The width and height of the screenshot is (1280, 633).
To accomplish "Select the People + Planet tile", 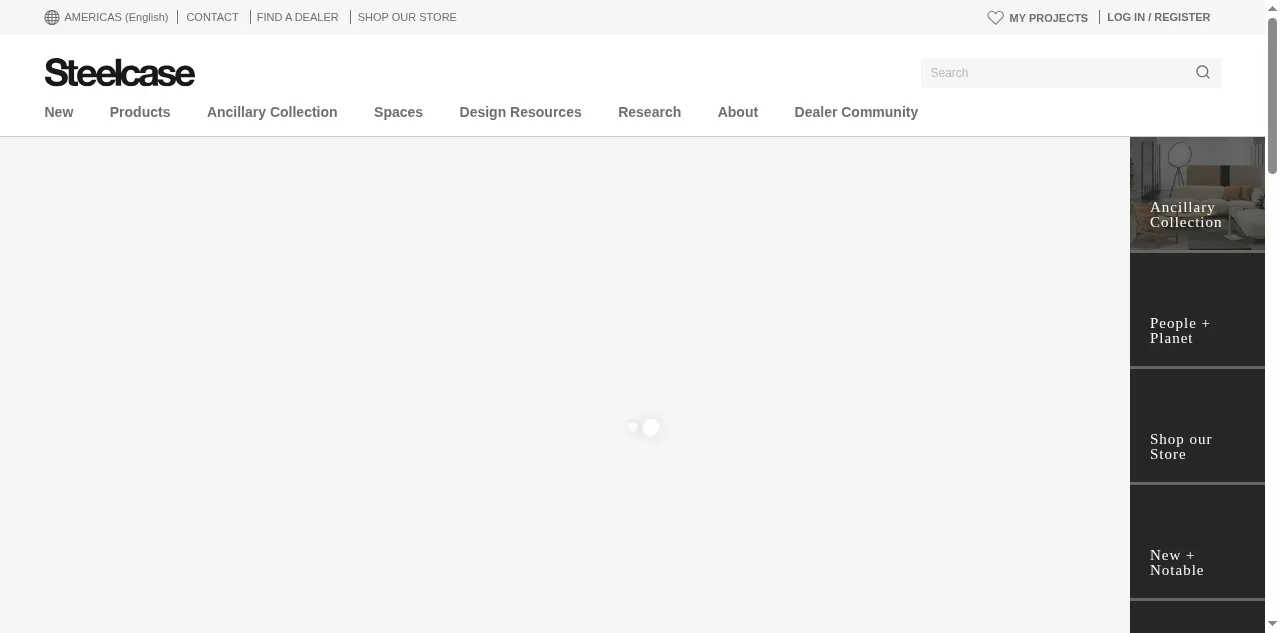I will tap(1197, 310).
